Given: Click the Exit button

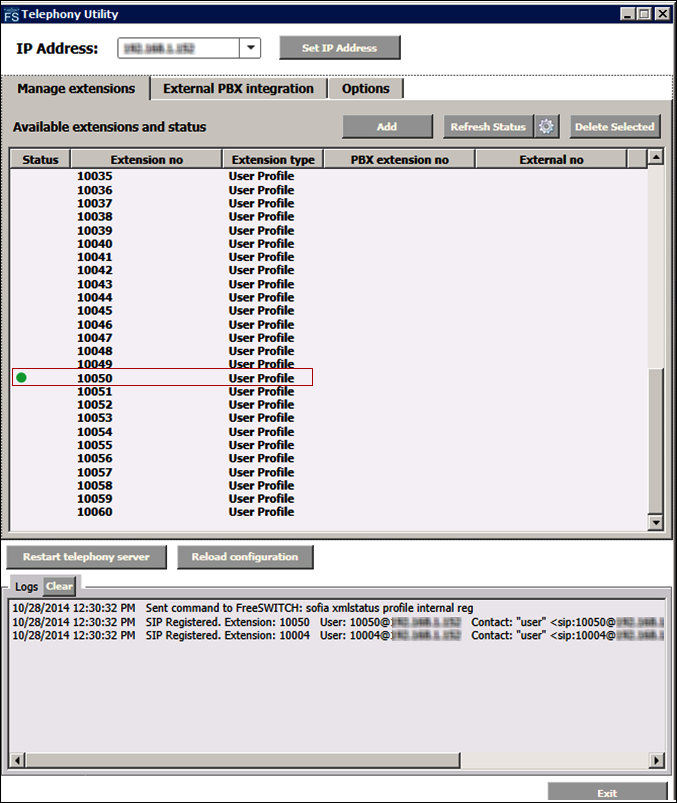Looking at the screenshot, I should pos(607,793).
